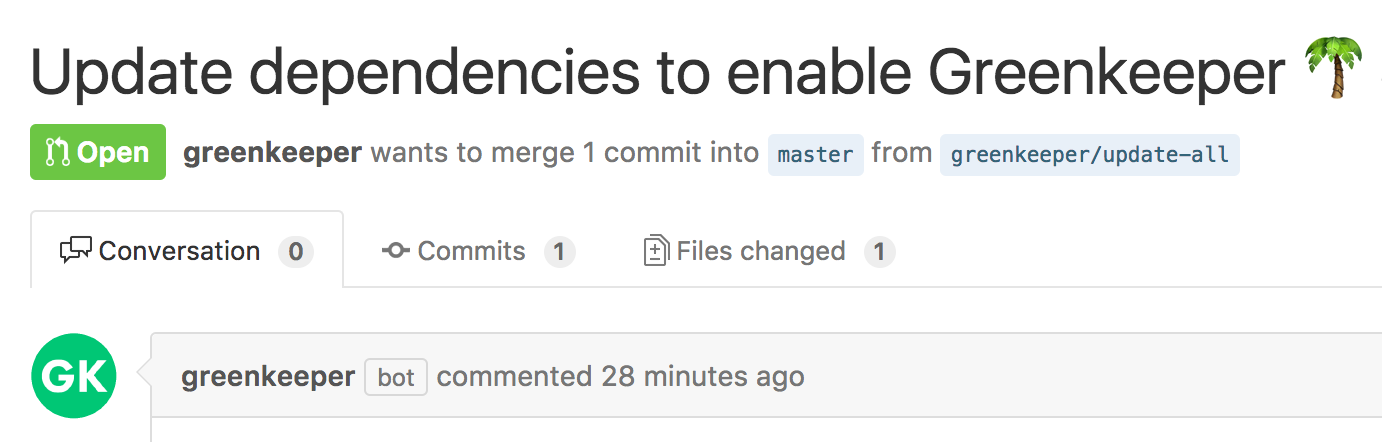
Task: Open the greenkeeper/update-all branch link
Action: click(1090, 155)
